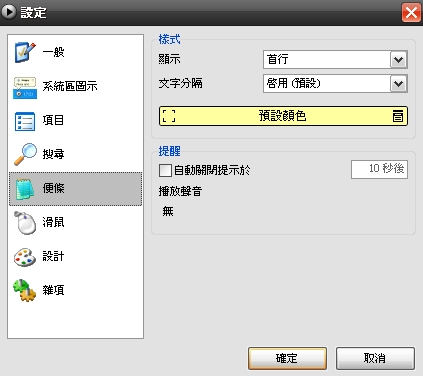Click the 無 sound selection
Image resolution: width=423 pixels, height=376 pixels.
click(168, 211)
